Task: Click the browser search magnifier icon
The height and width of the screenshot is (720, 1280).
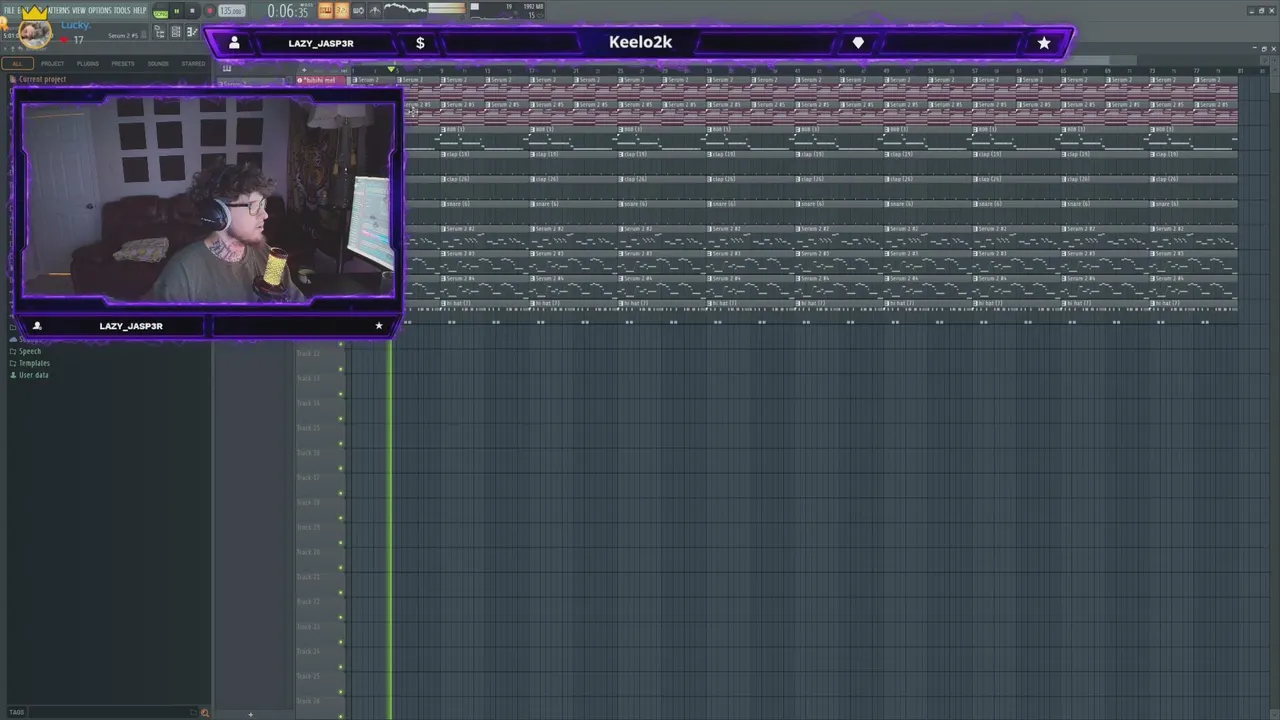Action: tap(205, 712)
